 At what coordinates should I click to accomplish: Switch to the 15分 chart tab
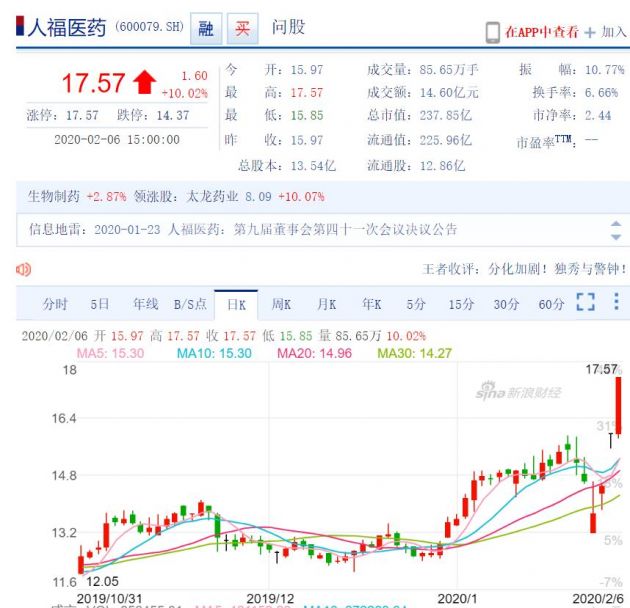click(x=461, y=304)
